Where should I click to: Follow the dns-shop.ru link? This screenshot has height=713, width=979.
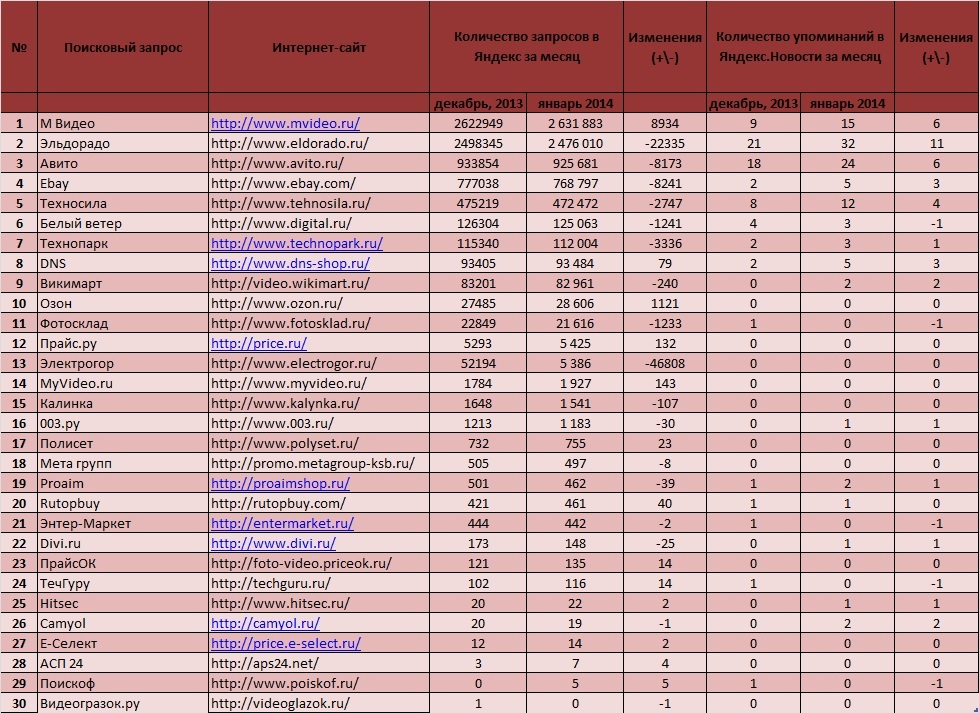pyautogui.click(x=290, y=263)
